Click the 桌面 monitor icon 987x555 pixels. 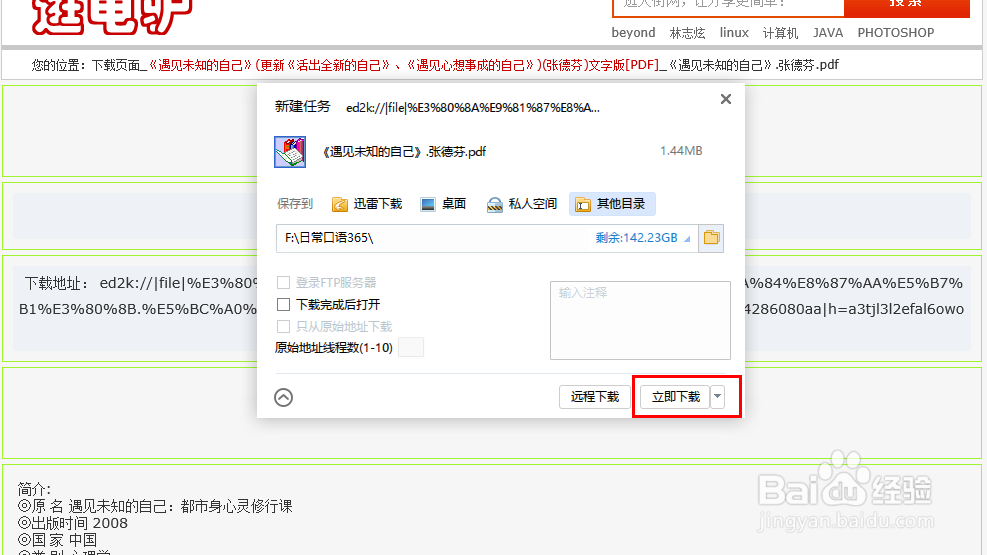point(428,205)
